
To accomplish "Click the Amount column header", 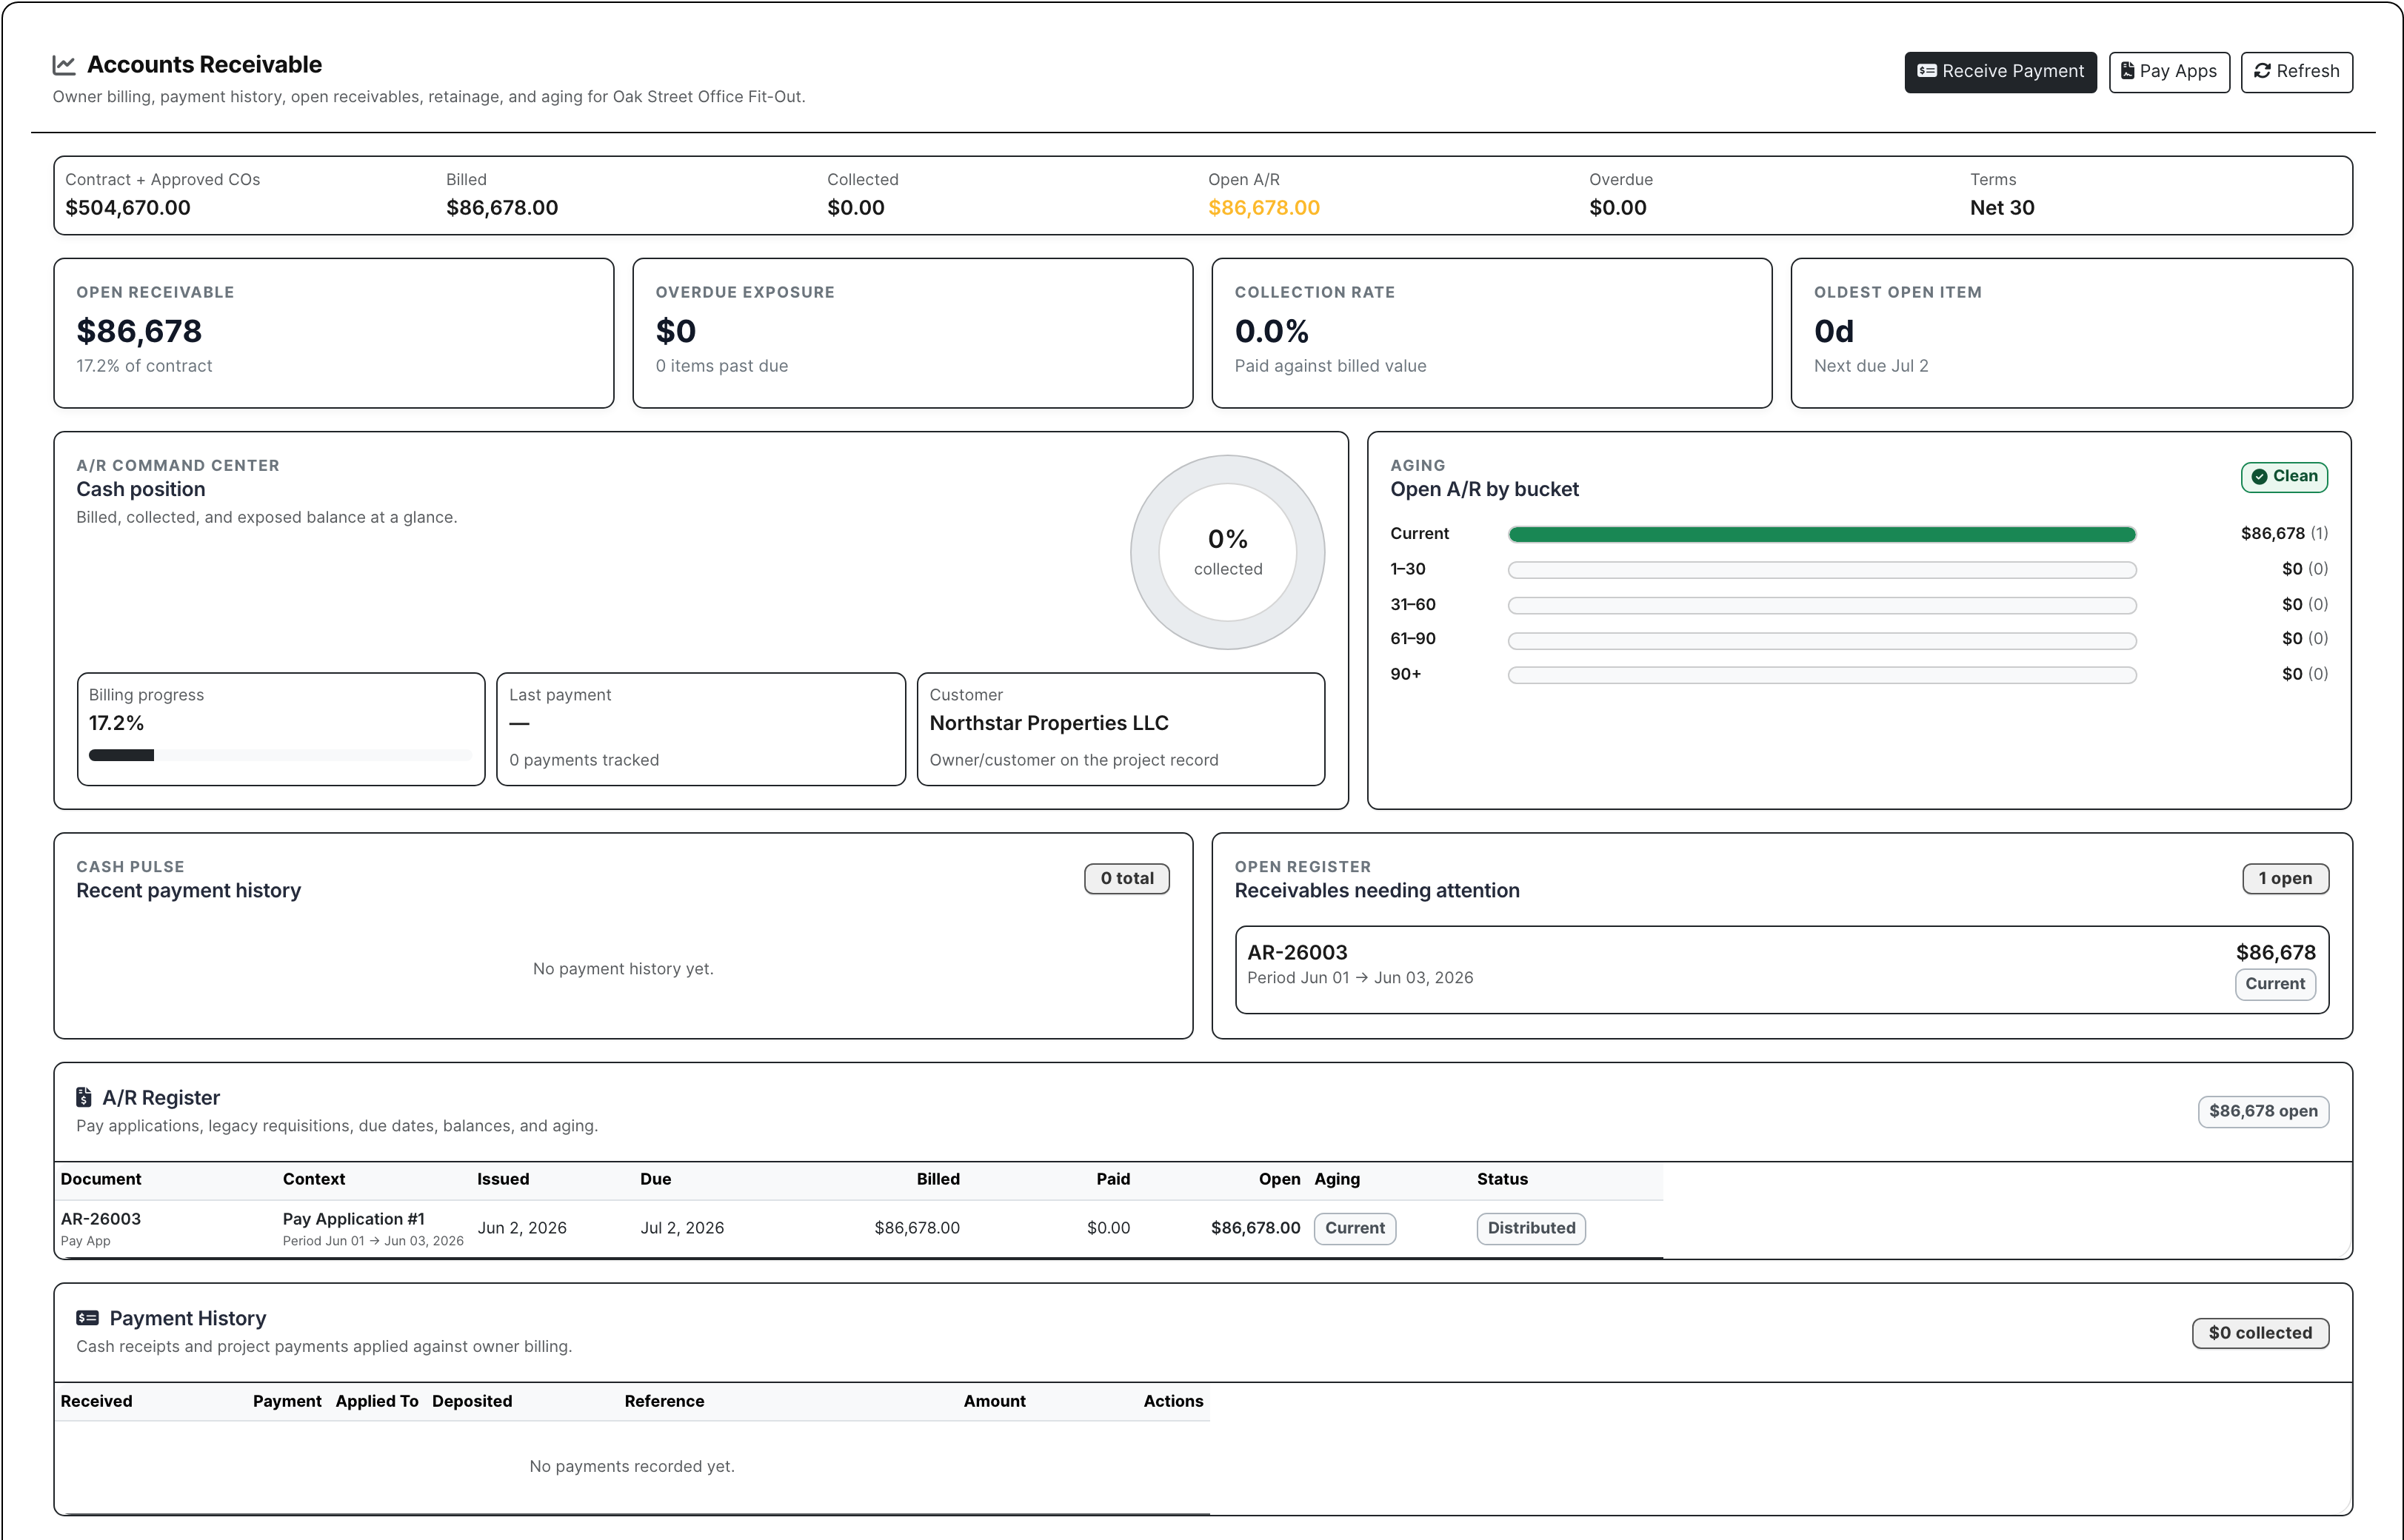I will coord(994,1401).
